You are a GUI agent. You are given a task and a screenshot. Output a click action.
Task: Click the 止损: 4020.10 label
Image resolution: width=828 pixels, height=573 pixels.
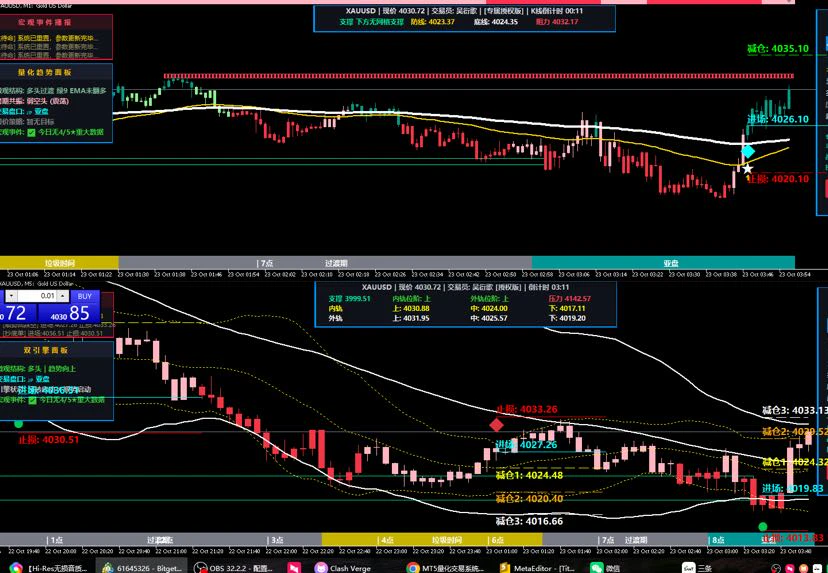[778, 179]
